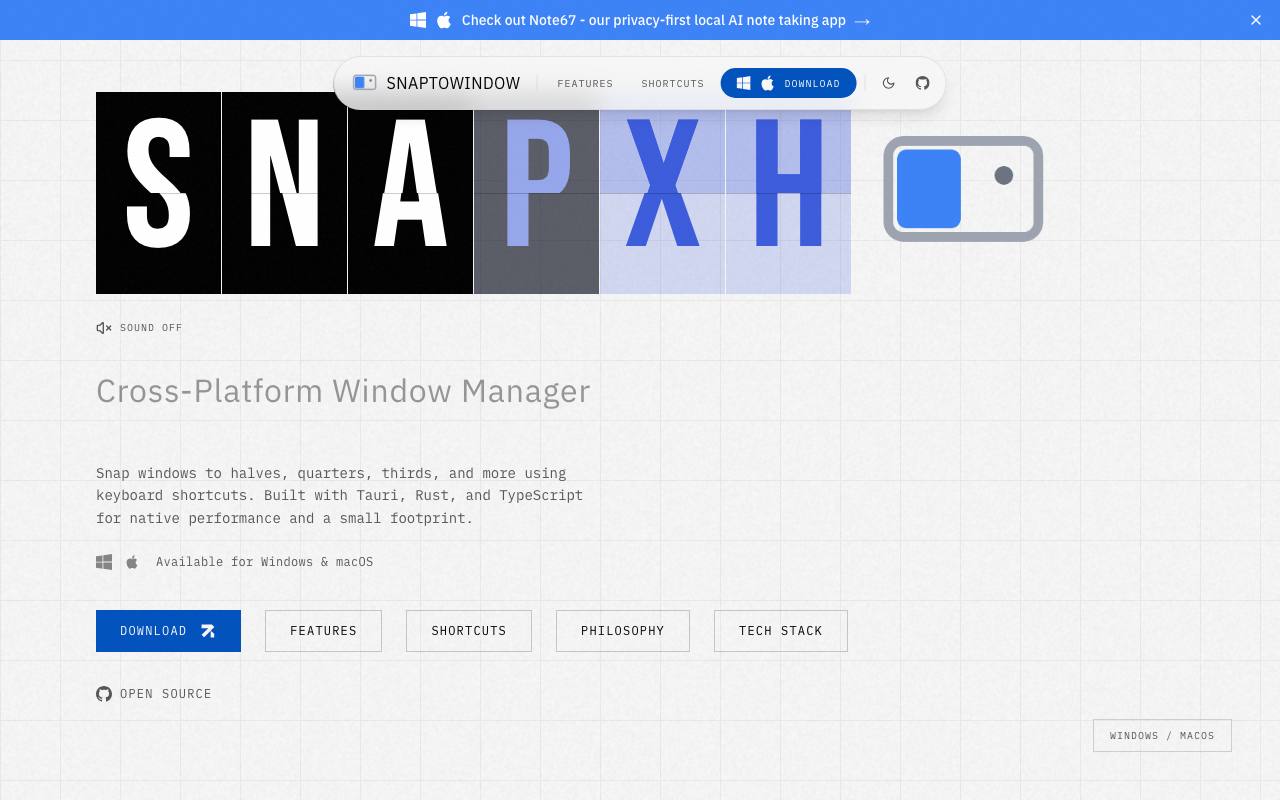Open the SNAPTOWINDOW home link
The width and height of the screenshot is (1280, 800).
point(437,83)
